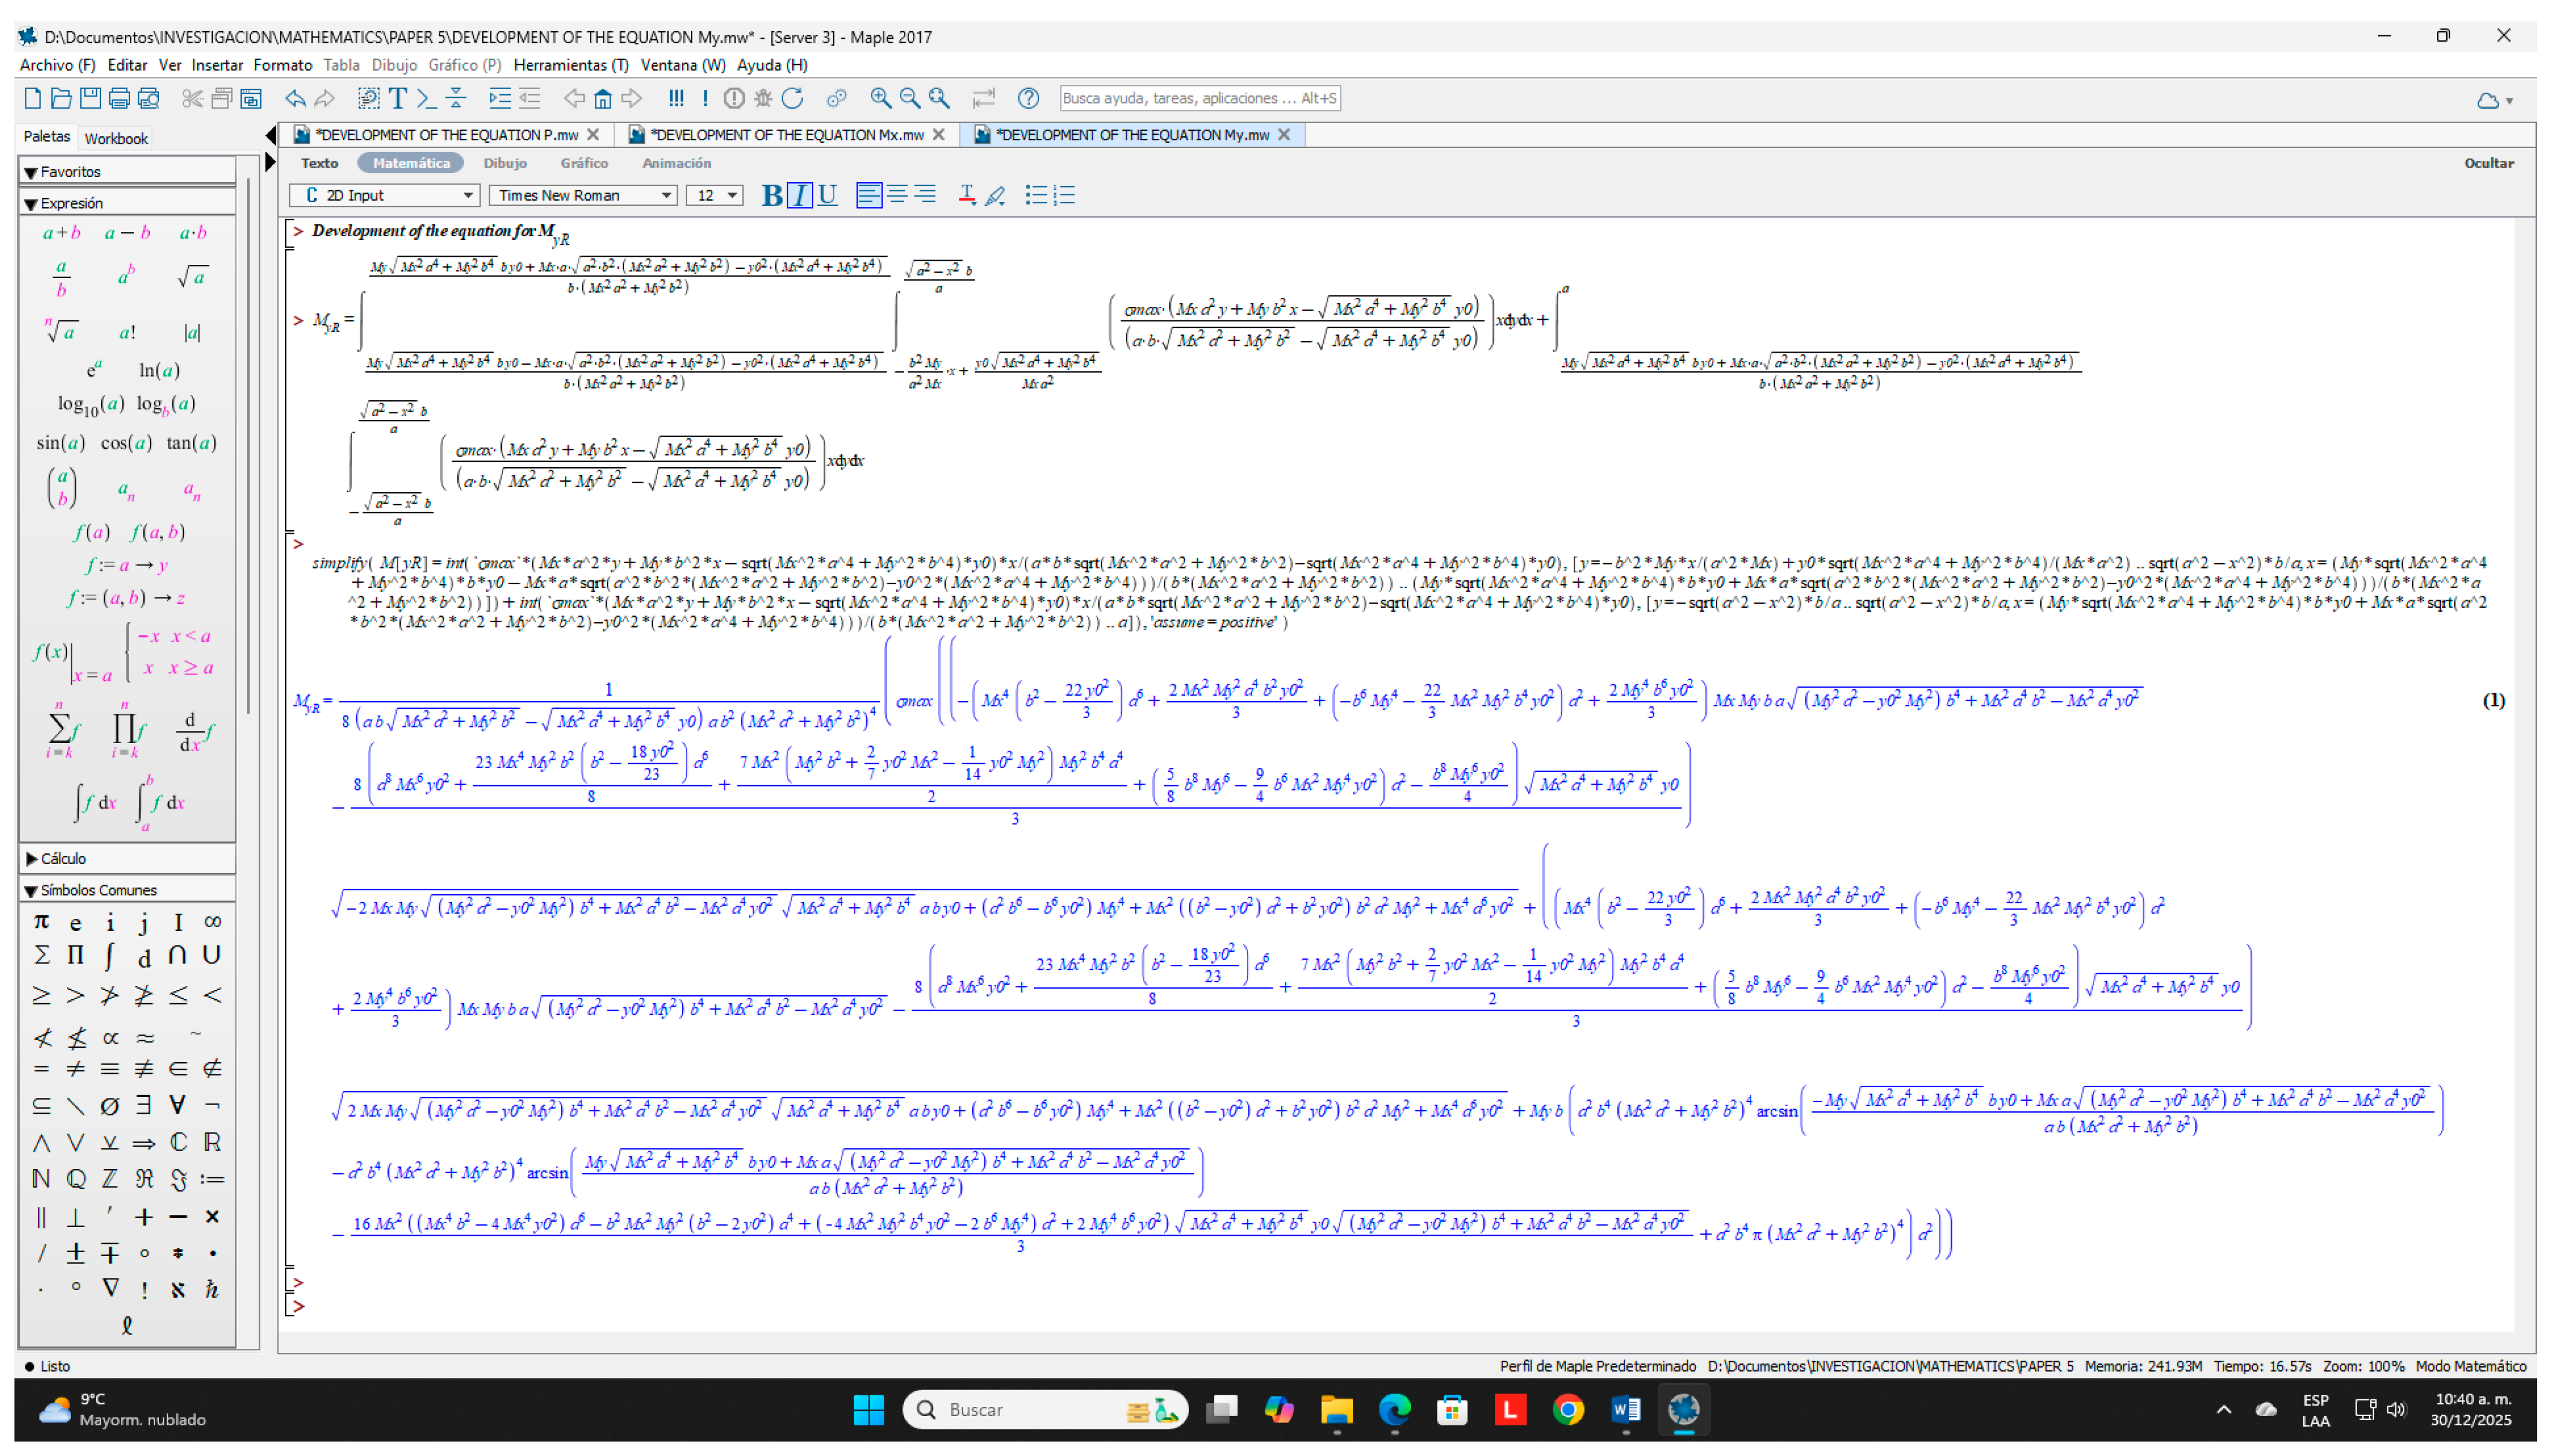
Task: Click Execute entire worksheet (!!!) icon
Action: click(677, 98)
